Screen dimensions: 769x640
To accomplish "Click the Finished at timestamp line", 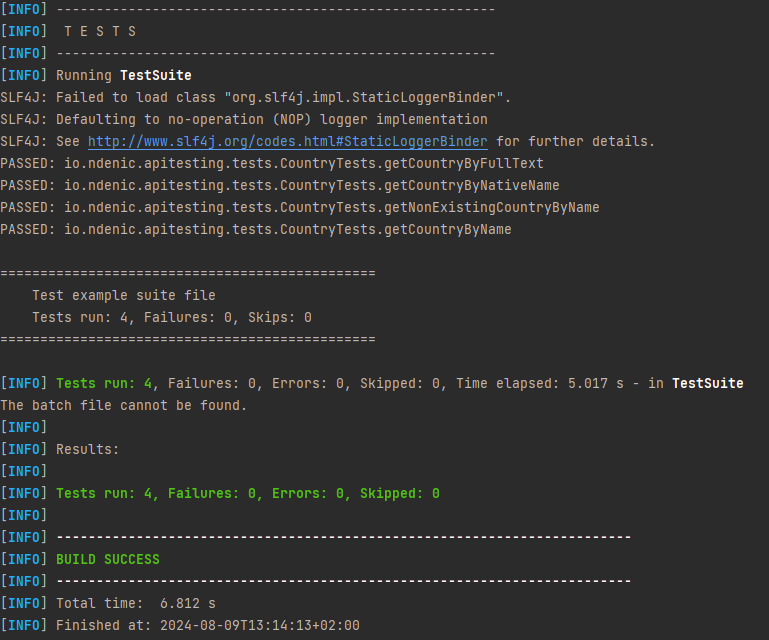I will (180, 626).
